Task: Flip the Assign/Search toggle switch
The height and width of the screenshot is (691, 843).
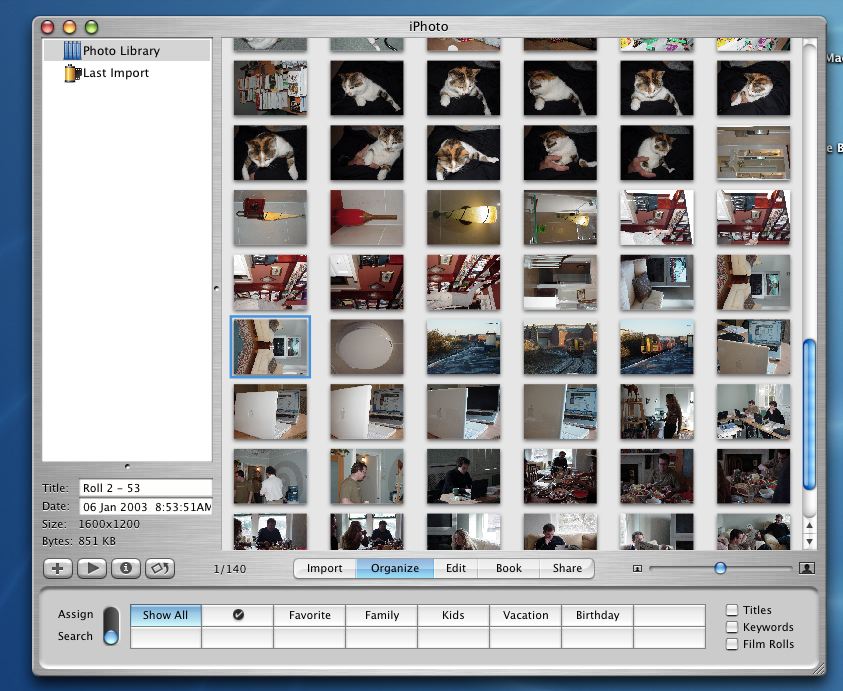Action: pos(111,626)
